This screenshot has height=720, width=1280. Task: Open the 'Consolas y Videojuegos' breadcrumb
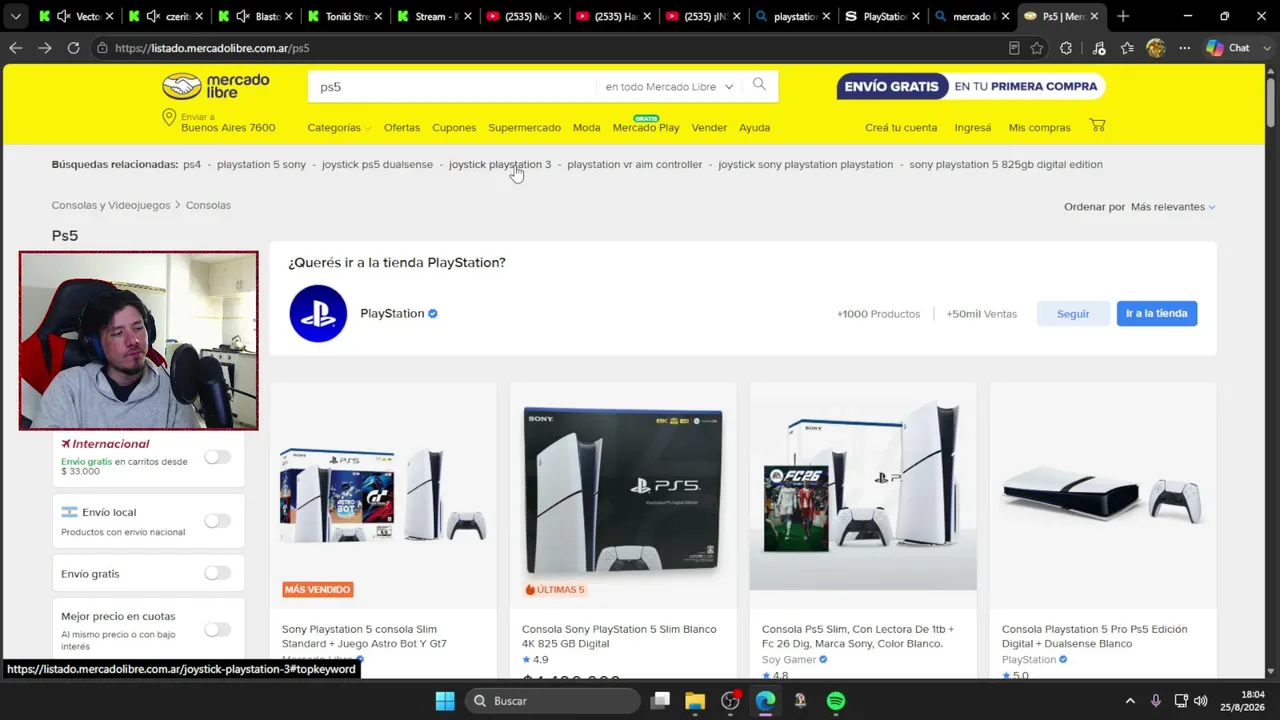(x=111, y=205)
